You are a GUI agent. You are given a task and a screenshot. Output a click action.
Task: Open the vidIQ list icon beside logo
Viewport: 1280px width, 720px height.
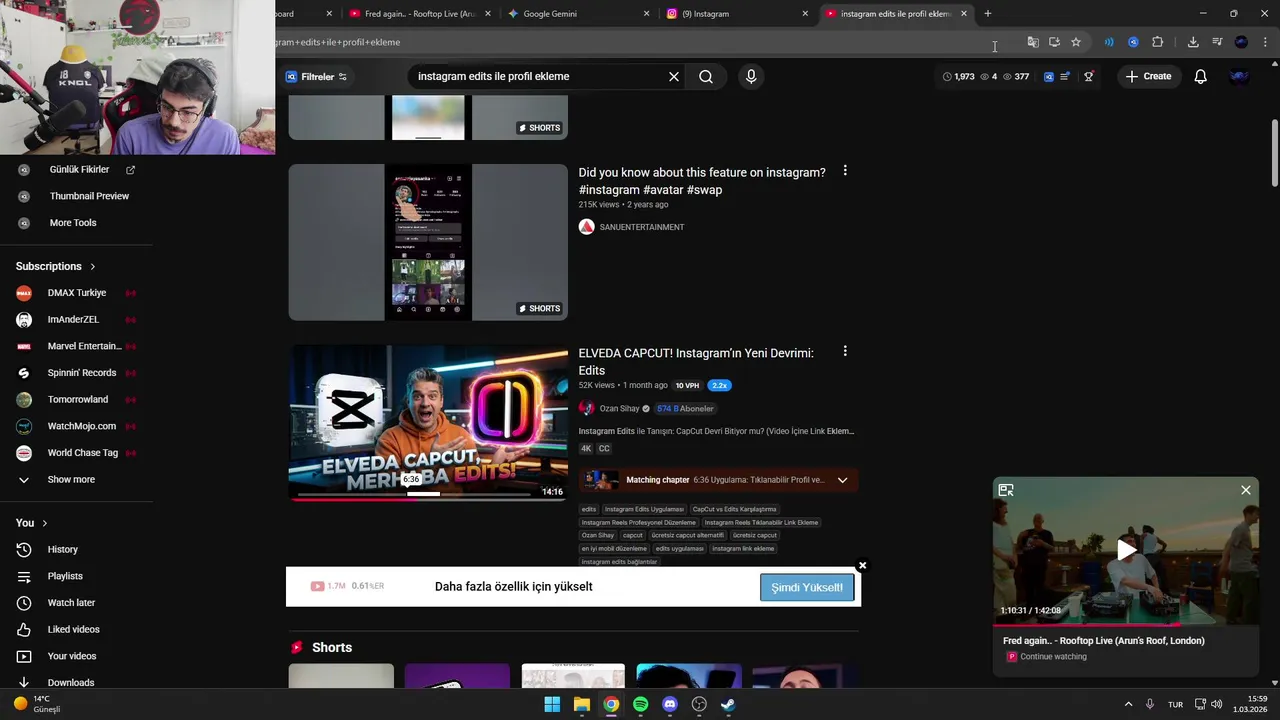(x=1065, y=77)
